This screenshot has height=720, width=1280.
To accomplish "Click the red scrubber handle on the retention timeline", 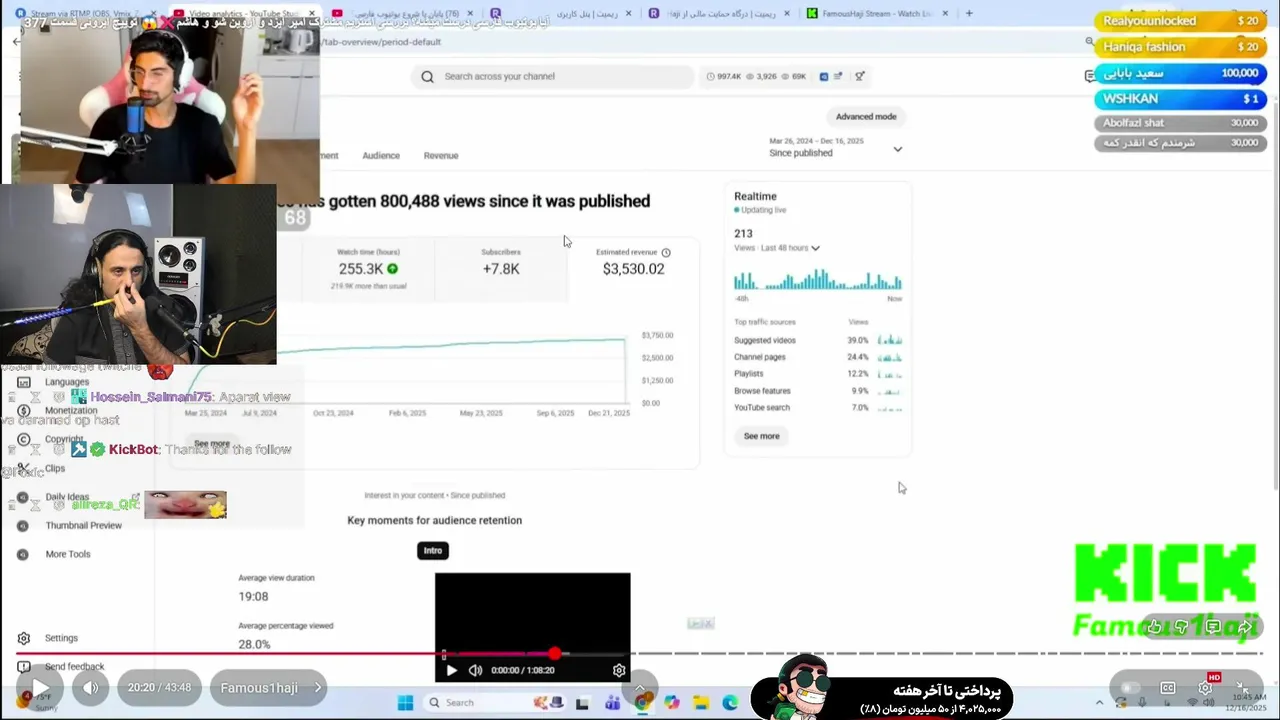I will (554, 653).
